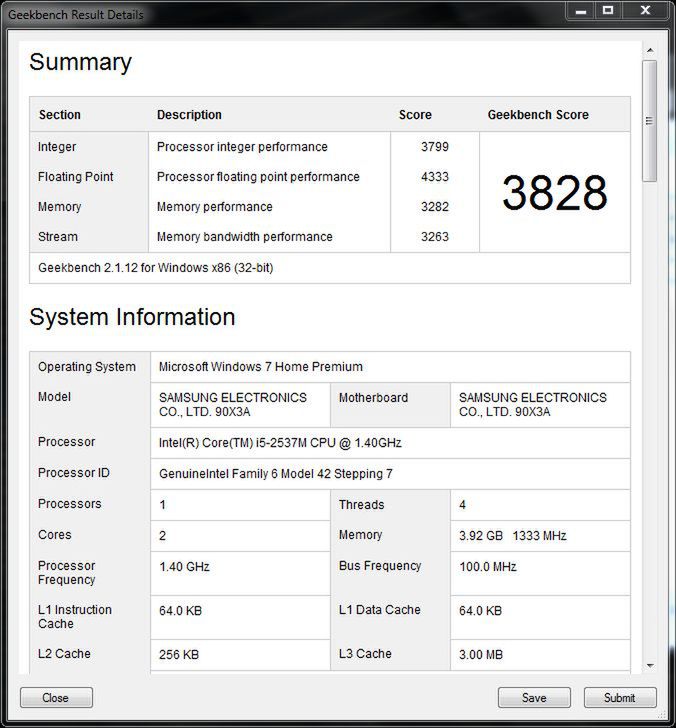This screenshot has width=676, height=728.
Task: Click 'Memory bandwidth performance' description
Action: (245, 237)
